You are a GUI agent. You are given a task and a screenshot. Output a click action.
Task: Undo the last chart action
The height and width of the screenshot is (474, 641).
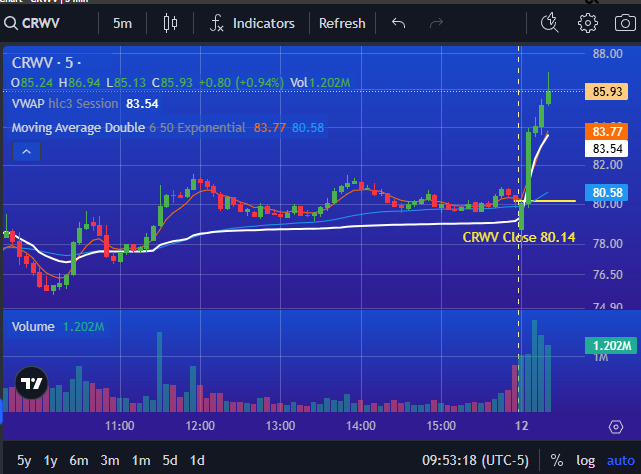pyautogui.click(x=398, y=23)
